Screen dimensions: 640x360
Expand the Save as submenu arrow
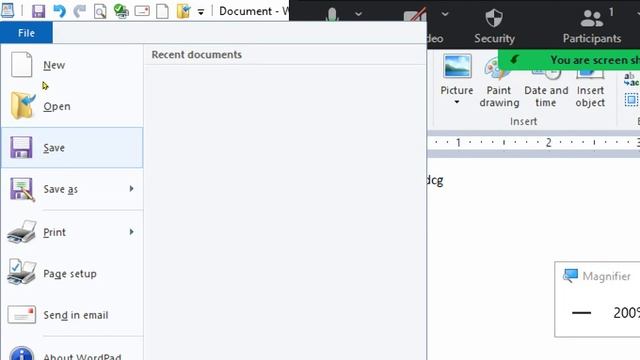[x=131, y=189]
